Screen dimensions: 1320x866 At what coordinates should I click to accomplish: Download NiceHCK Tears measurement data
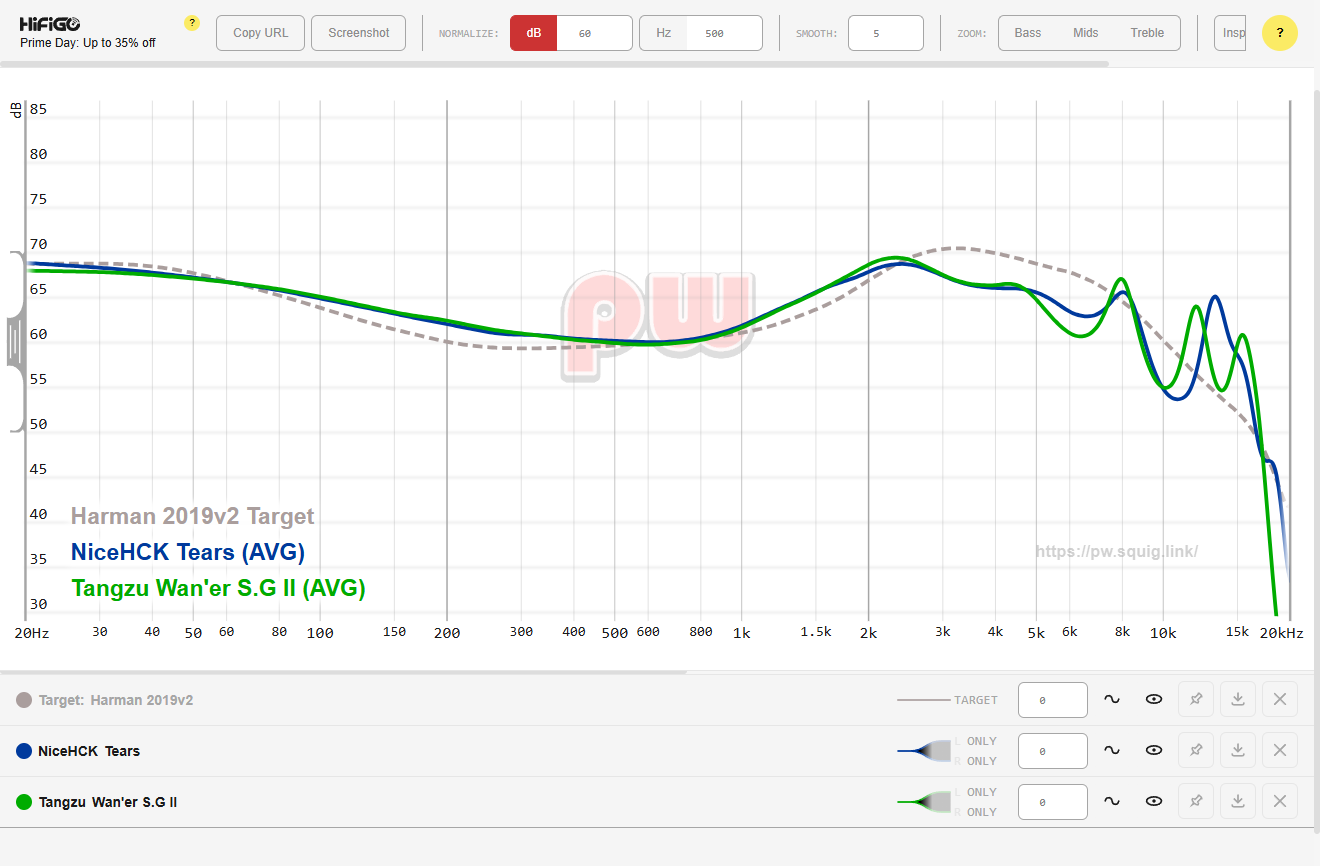click(1238, 751)
